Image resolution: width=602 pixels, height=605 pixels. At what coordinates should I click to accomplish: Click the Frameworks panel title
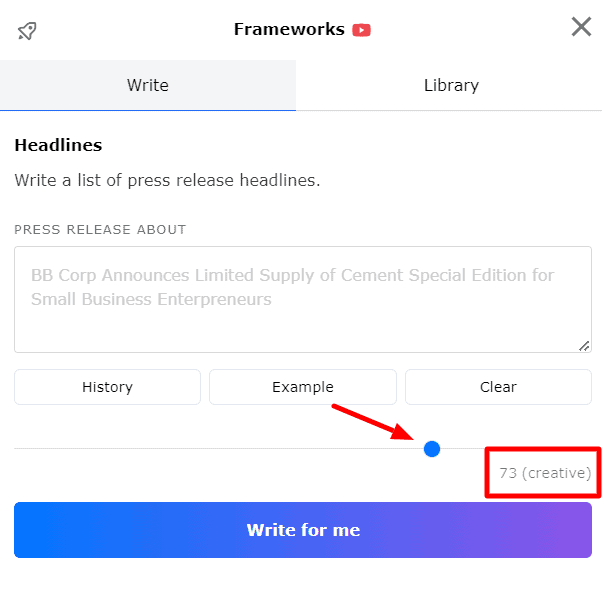(x=288, y=29)
